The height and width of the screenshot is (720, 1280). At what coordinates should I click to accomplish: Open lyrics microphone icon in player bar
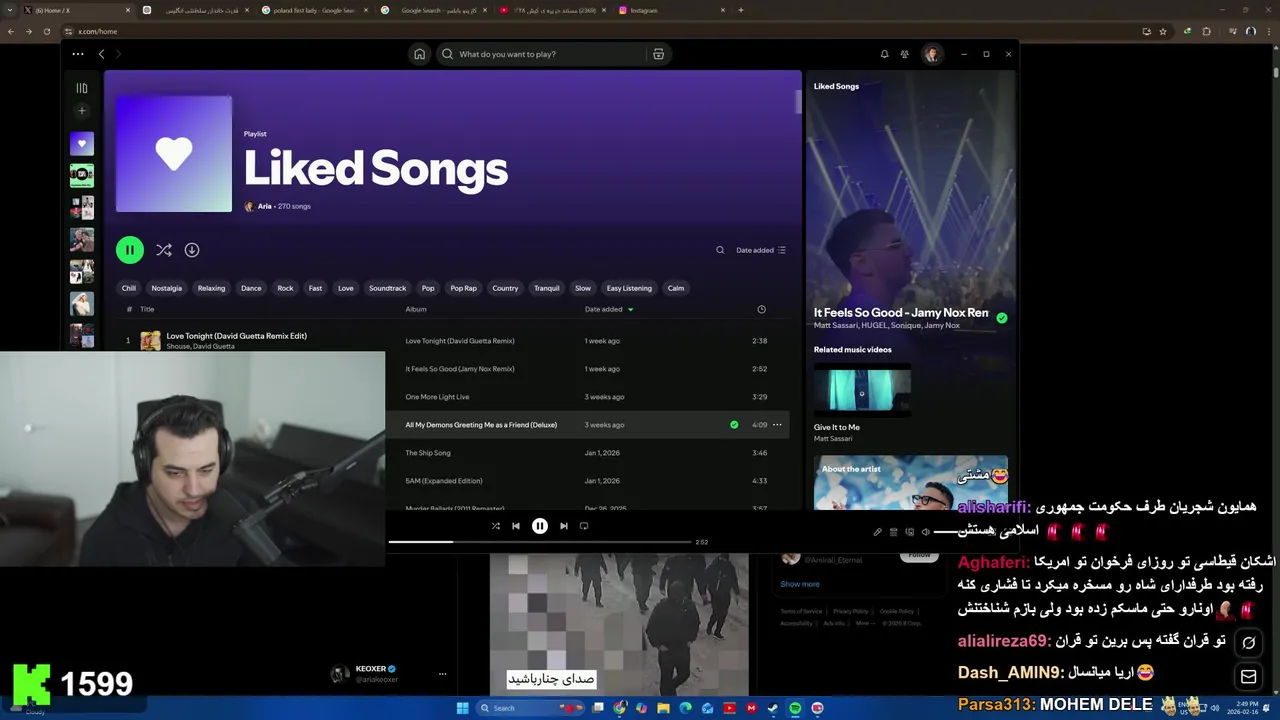878,532
